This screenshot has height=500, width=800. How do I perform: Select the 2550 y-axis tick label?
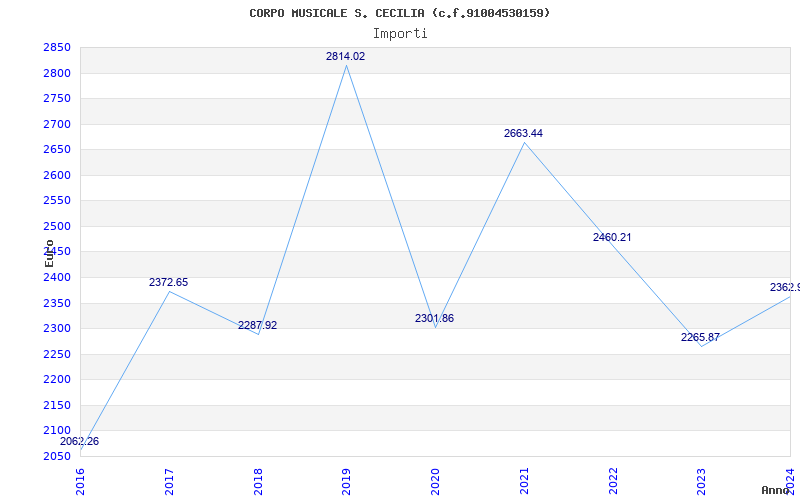click(x=57, y=201)
